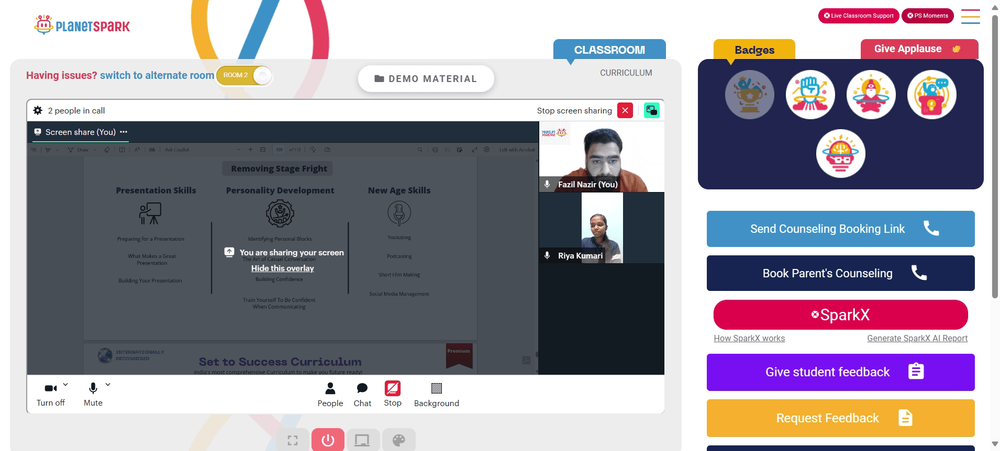Select the robot brain badge

(x=841, y=154)
